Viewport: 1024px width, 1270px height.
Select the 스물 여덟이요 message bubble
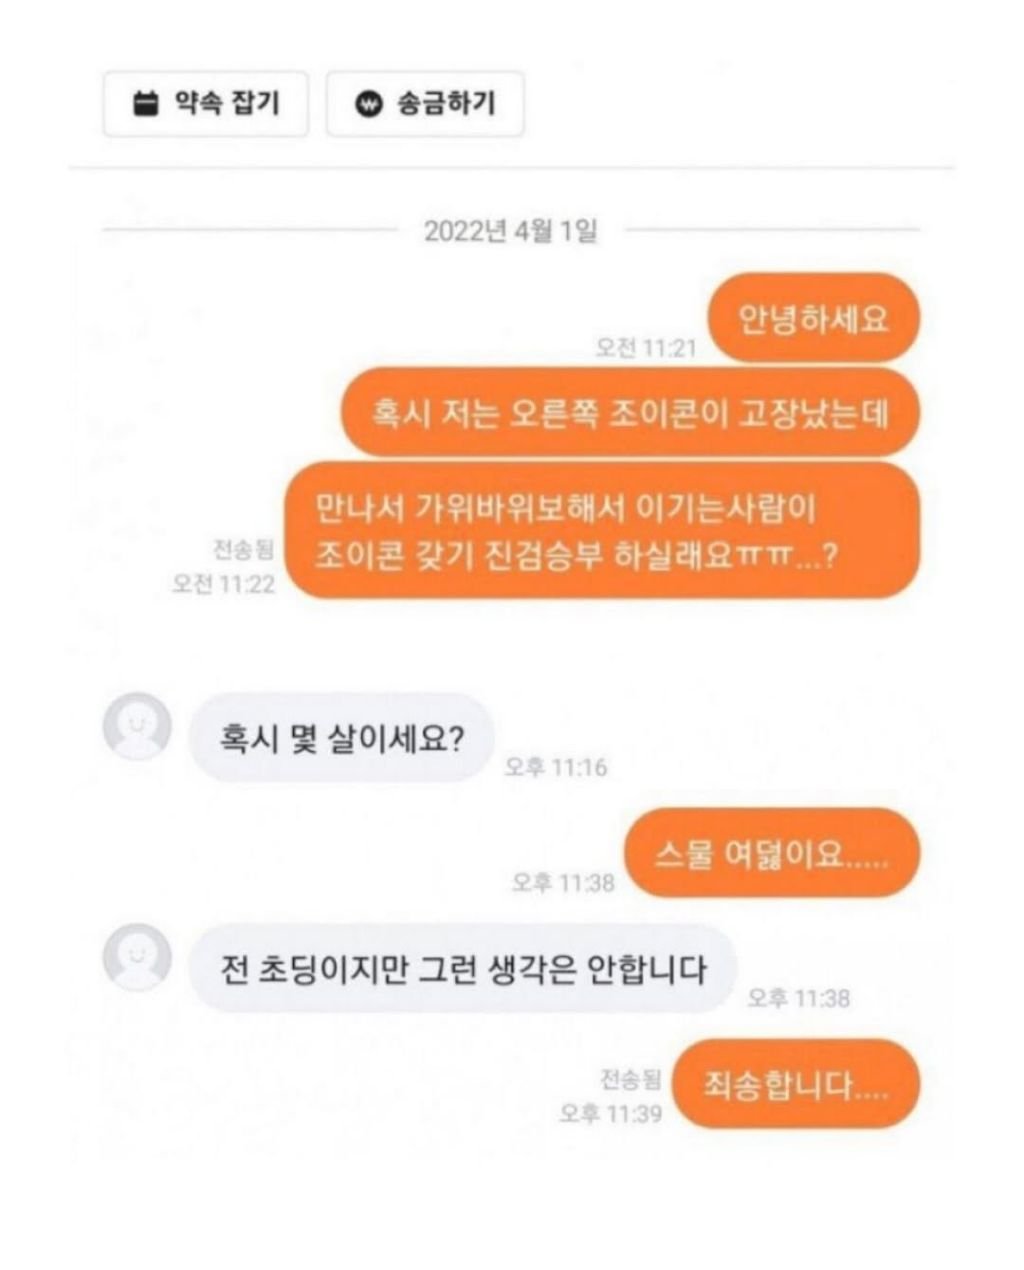tap(771, 853)
